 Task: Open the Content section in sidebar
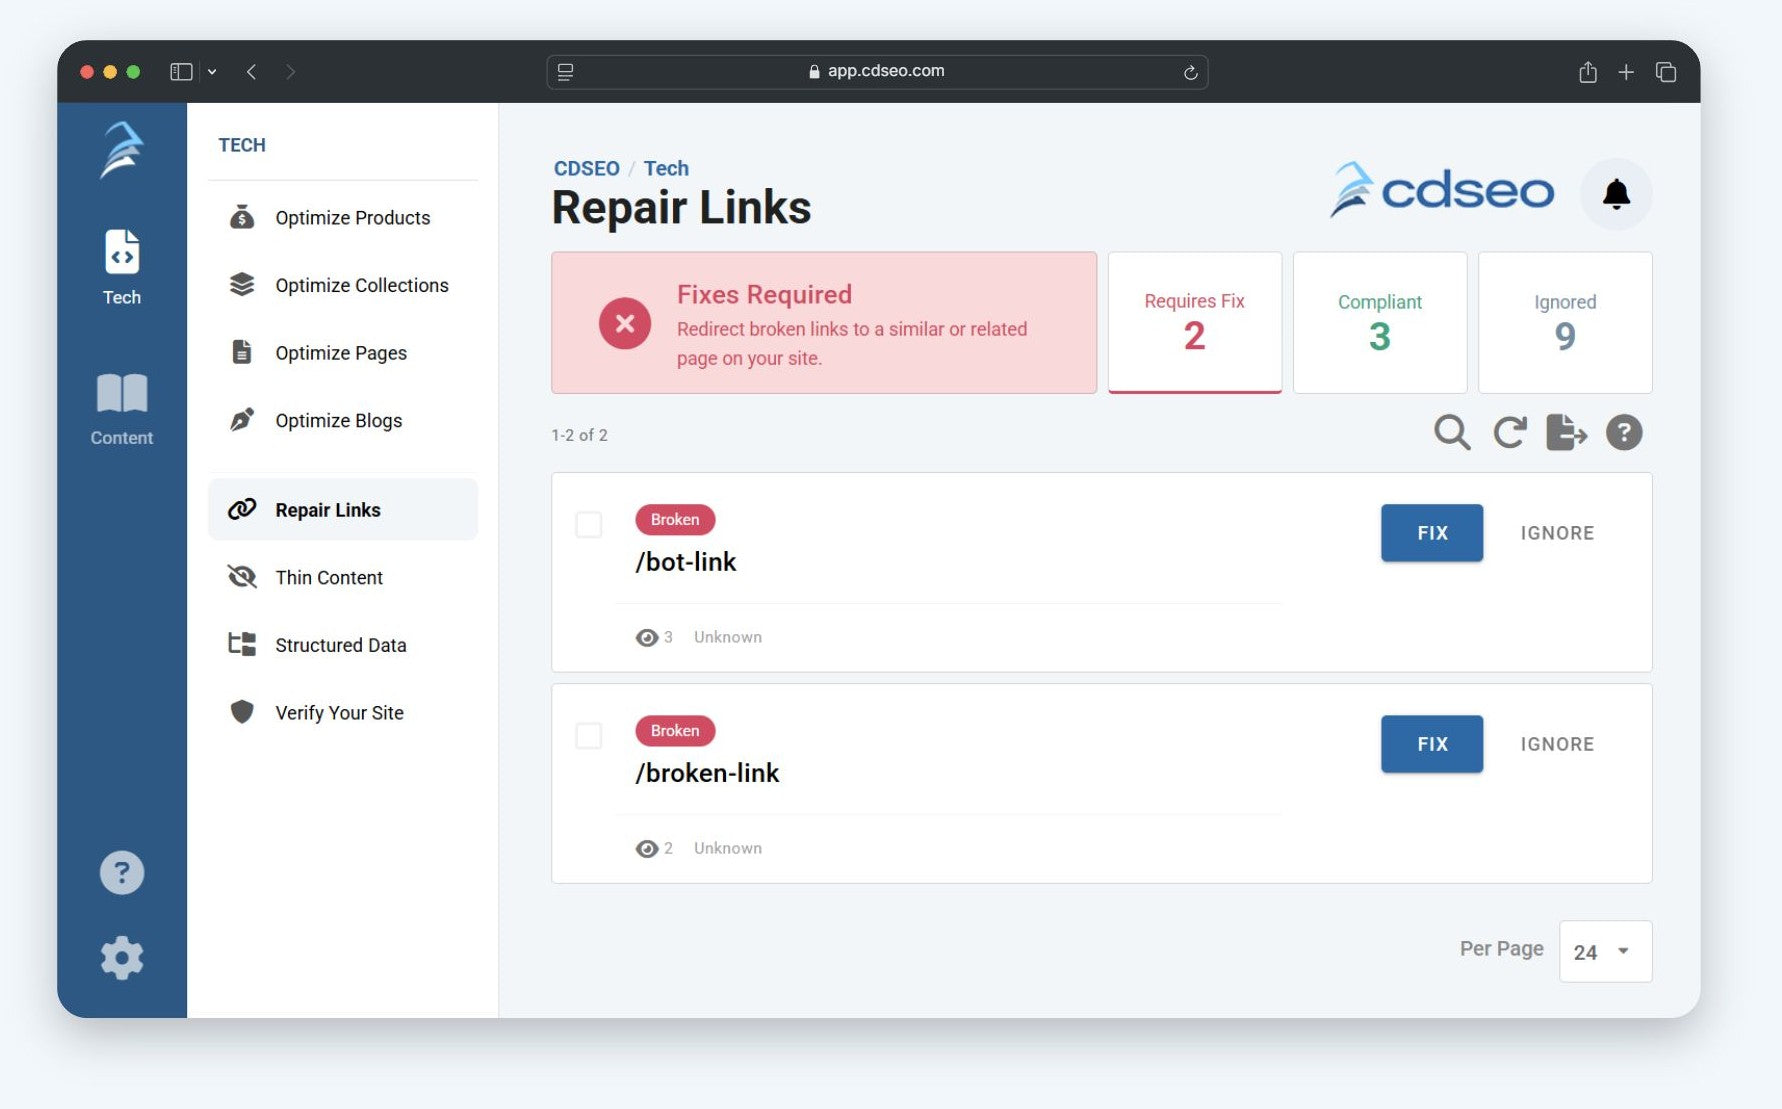point(122,409)
